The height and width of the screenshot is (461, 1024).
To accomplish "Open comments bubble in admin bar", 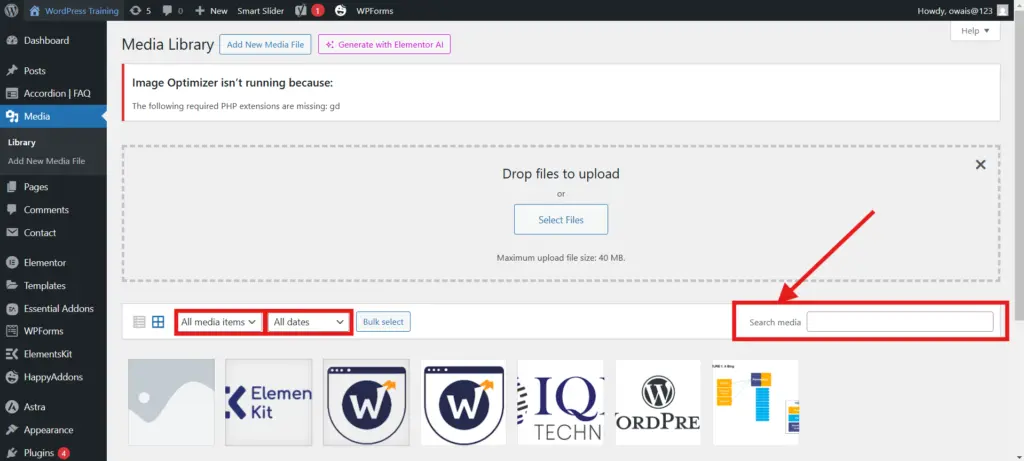I will tap(172, 10).
